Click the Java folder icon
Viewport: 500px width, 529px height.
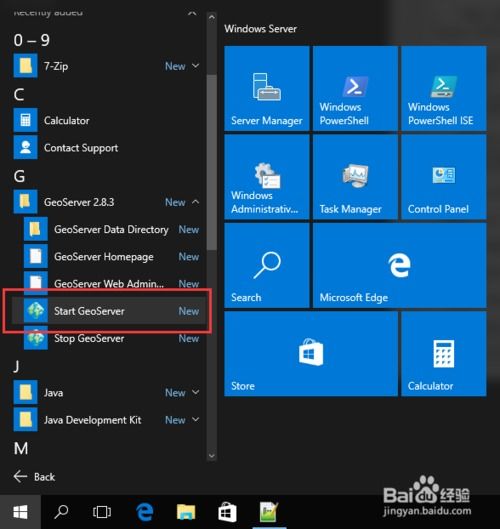(25, 392)
